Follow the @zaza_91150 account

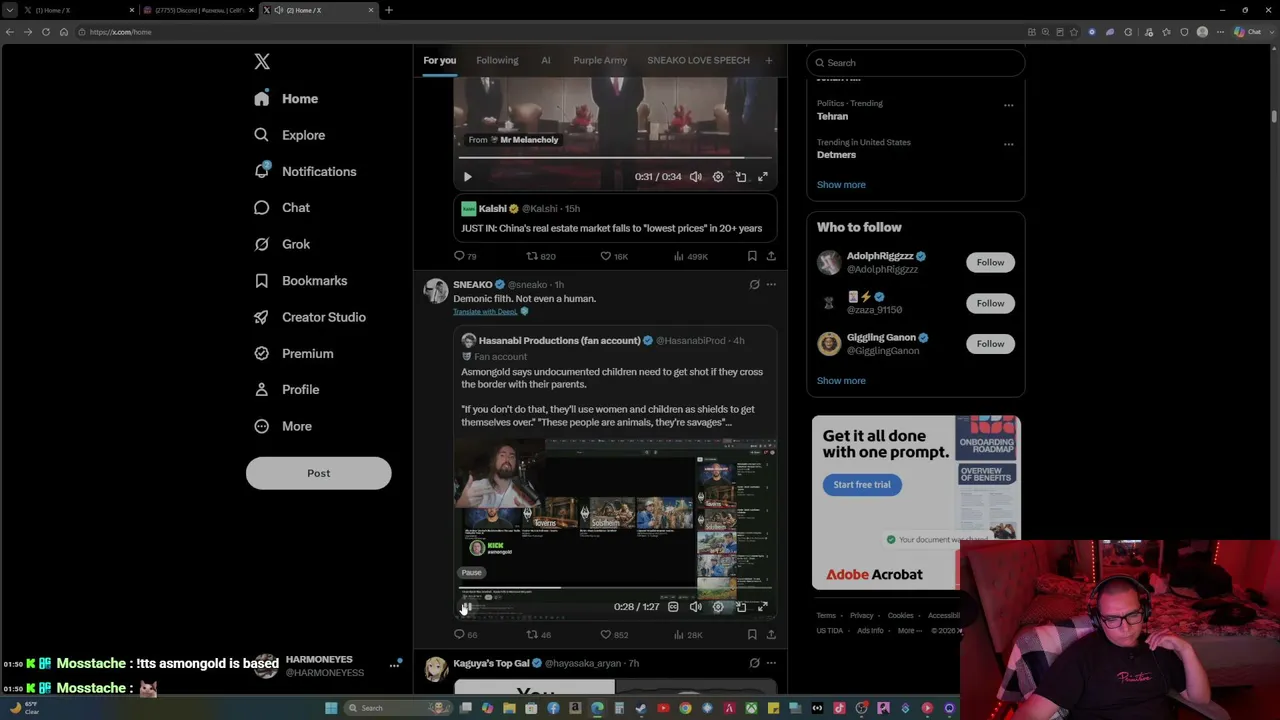[x=990, y=303]
